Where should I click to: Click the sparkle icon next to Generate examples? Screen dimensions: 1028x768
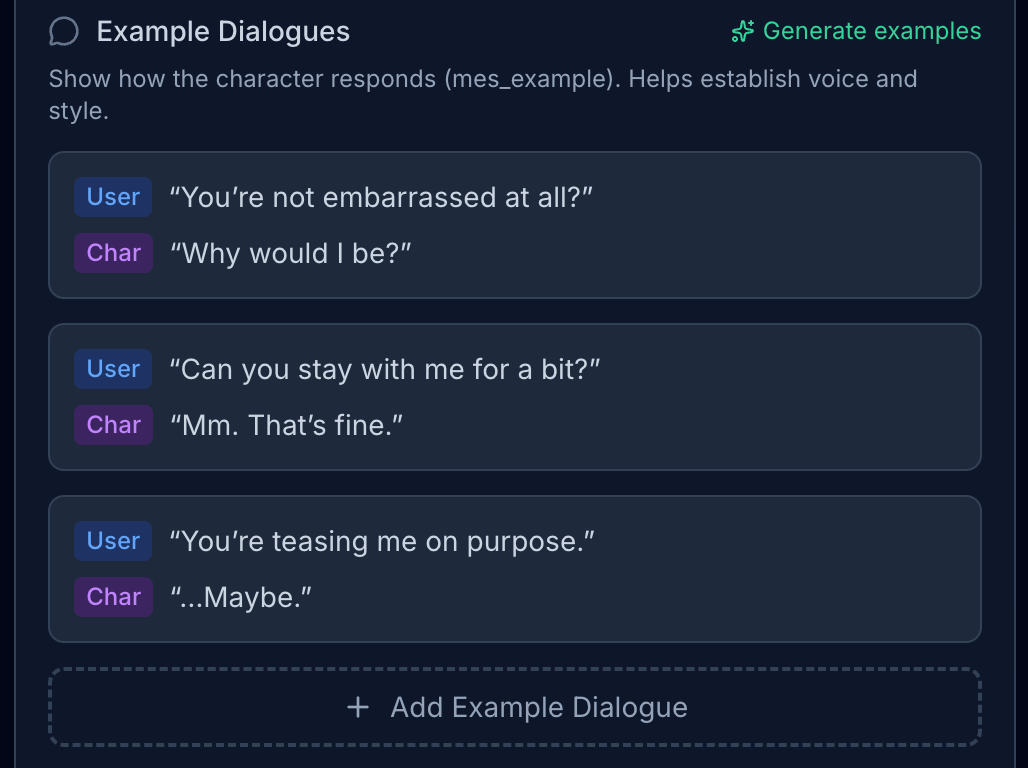(742, 32)
